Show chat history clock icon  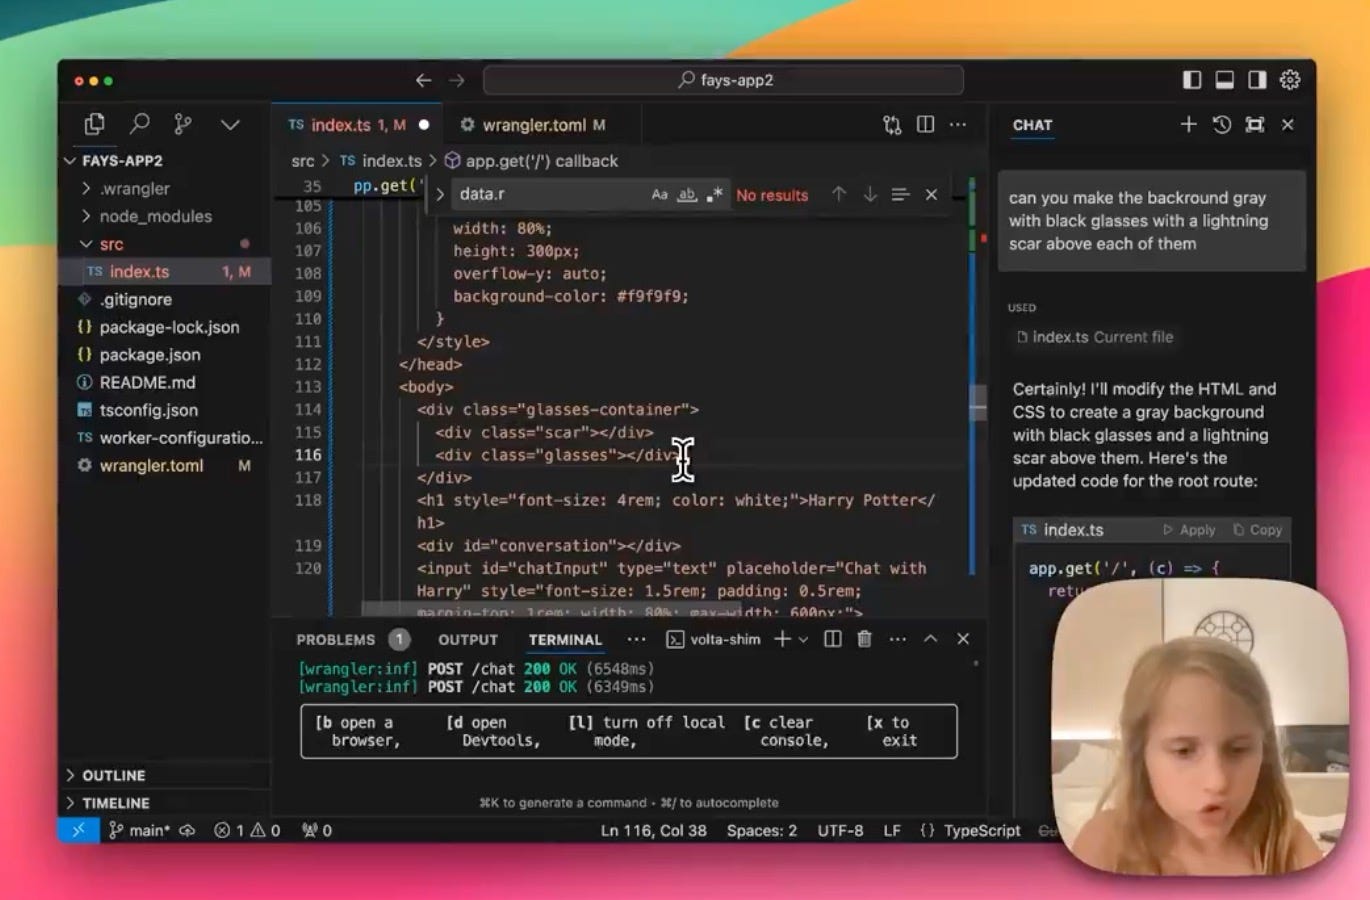1222,125
